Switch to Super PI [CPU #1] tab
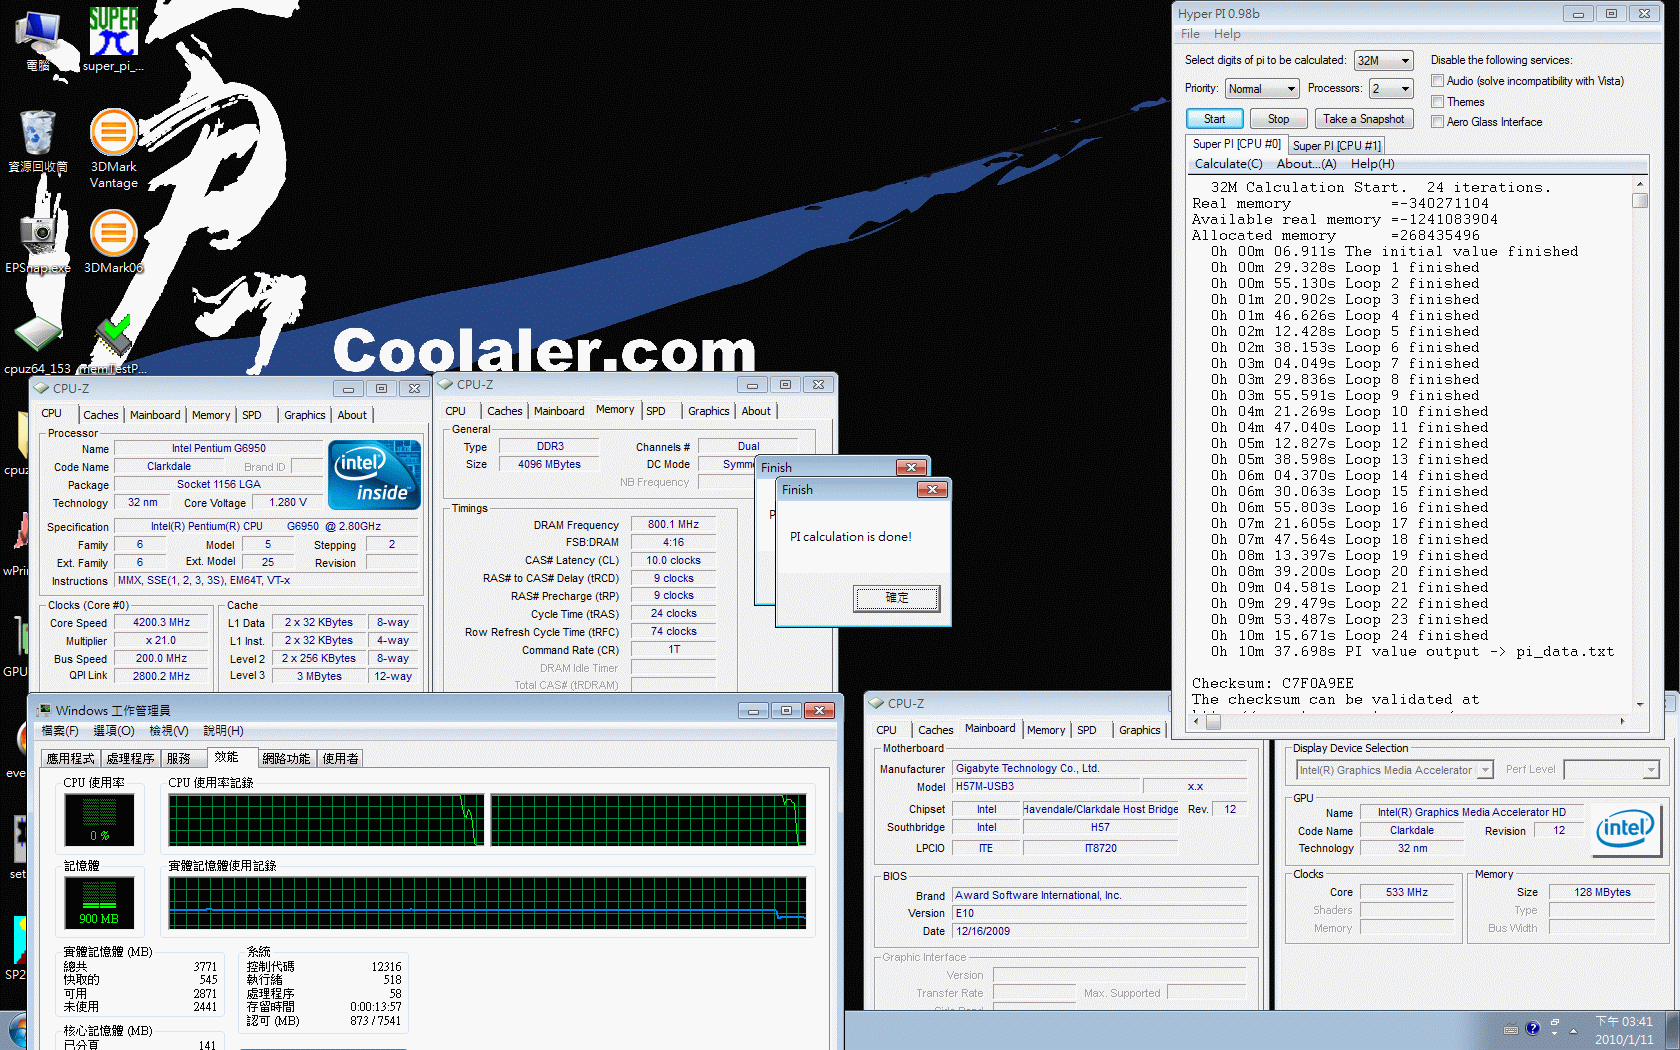This screenshot has height=1050, width=1680. tap(1336, 146)
